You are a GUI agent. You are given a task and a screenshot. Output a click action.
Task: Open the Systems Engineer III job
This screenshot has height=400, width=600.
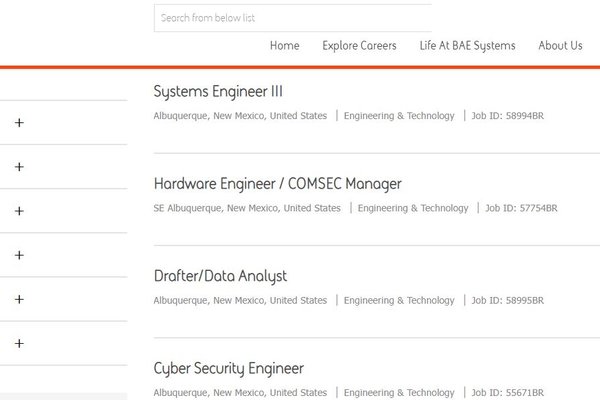pos(218,92)
